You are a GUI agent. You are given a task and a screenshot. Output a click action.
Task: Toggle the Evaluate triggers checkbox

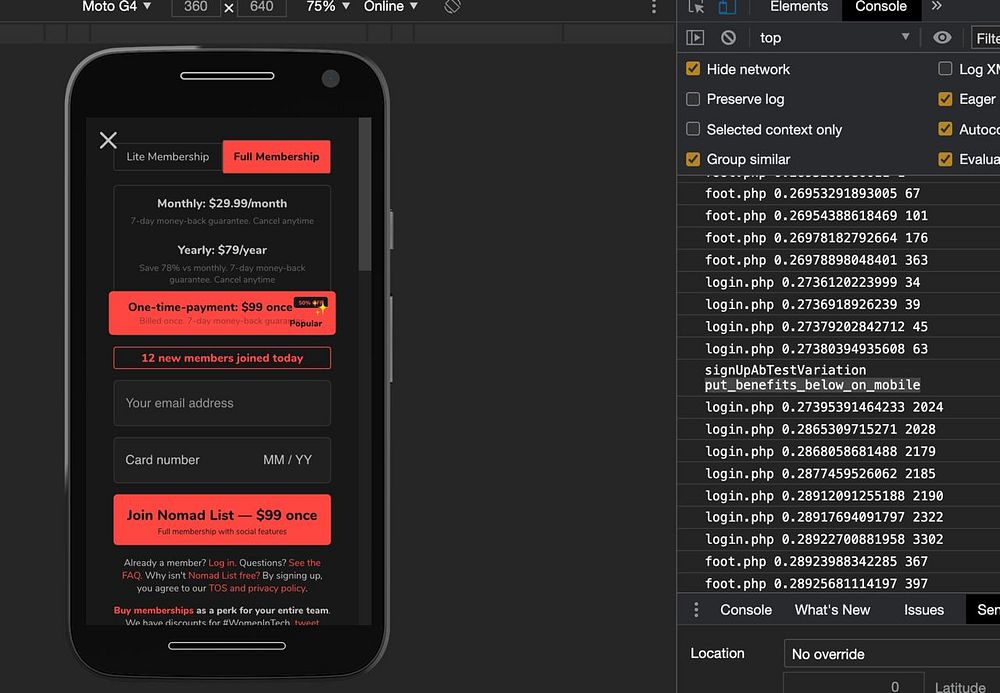pos(945,159)
